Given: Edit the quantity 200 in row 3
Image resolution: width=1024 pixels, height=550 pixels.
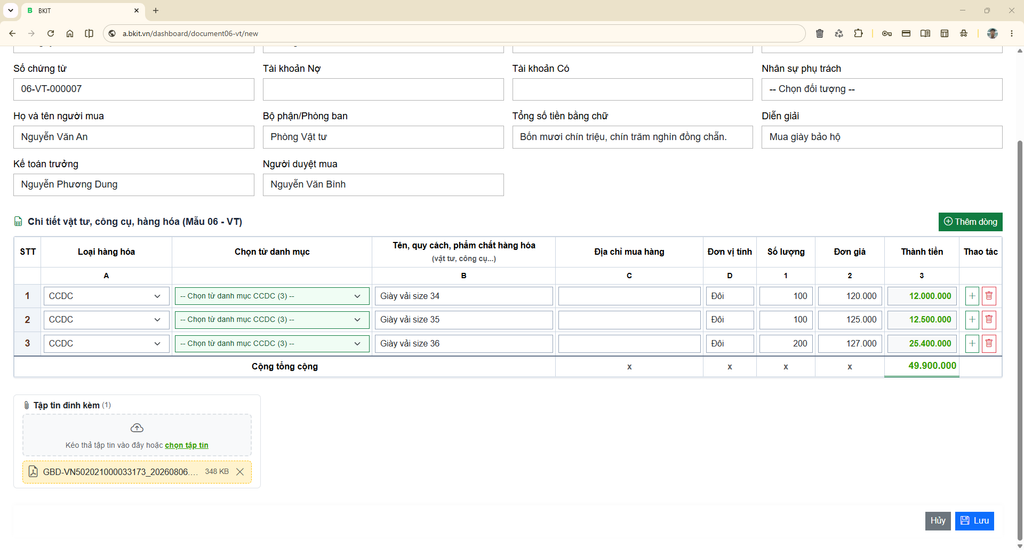Looking at the screenshot, I should tap(786, 344).
